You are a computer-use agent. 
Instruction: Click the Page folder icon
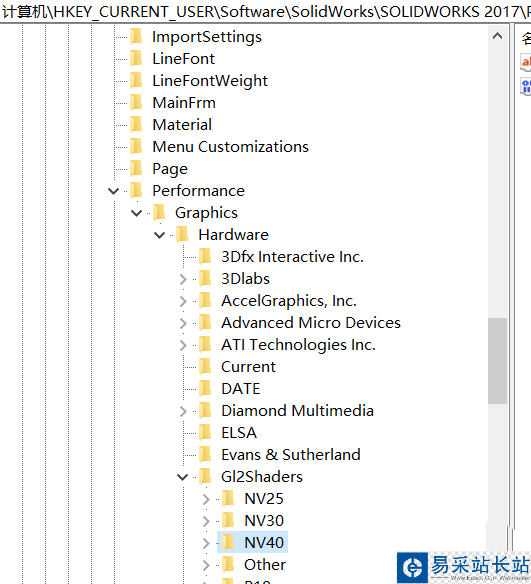(137, 168)
